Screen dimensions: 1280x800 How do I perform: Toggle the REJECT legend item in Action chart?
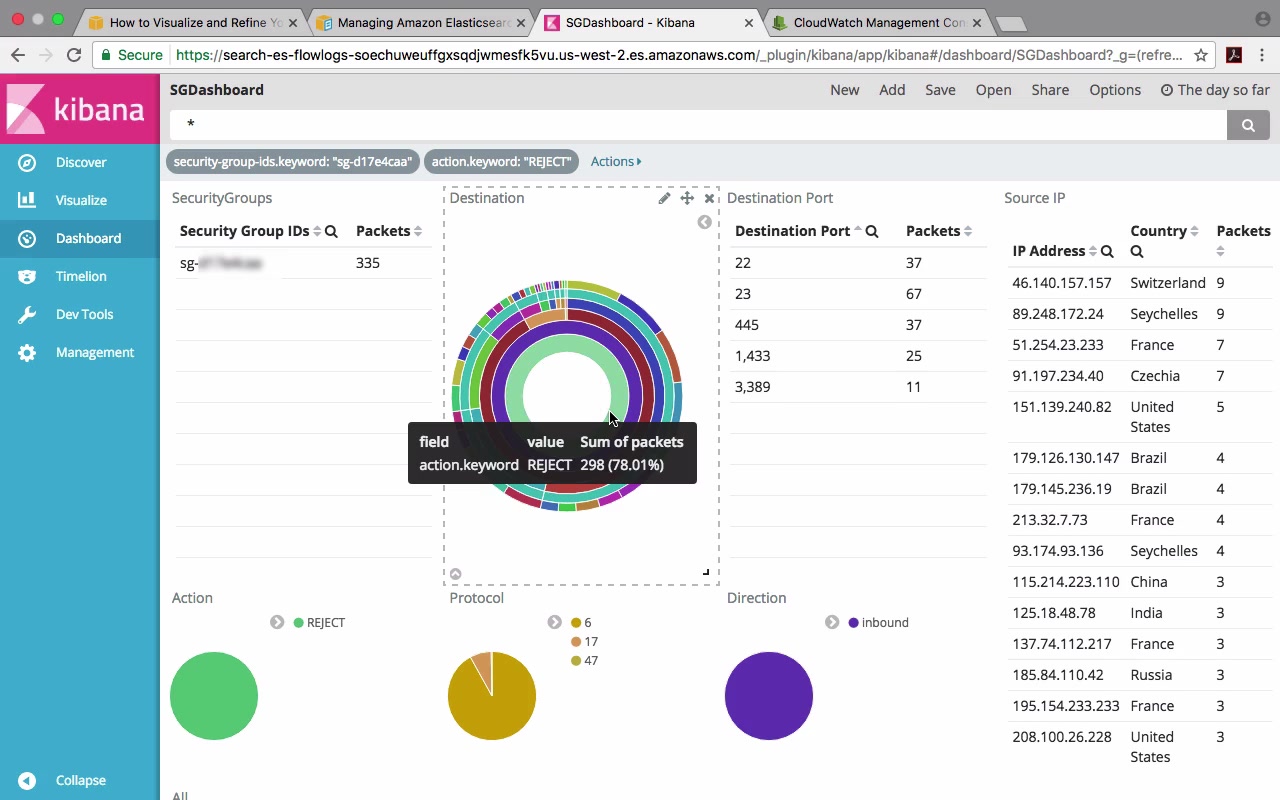click(325, 623)
